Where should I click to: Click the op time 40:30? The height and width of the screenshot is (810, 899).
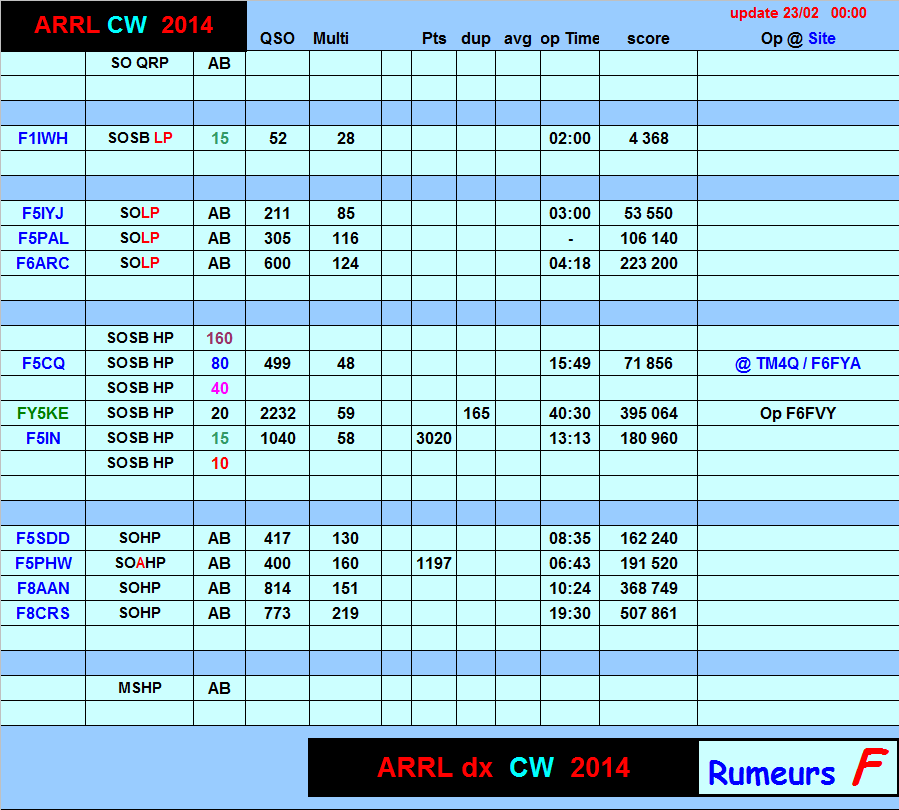[570, 413]
